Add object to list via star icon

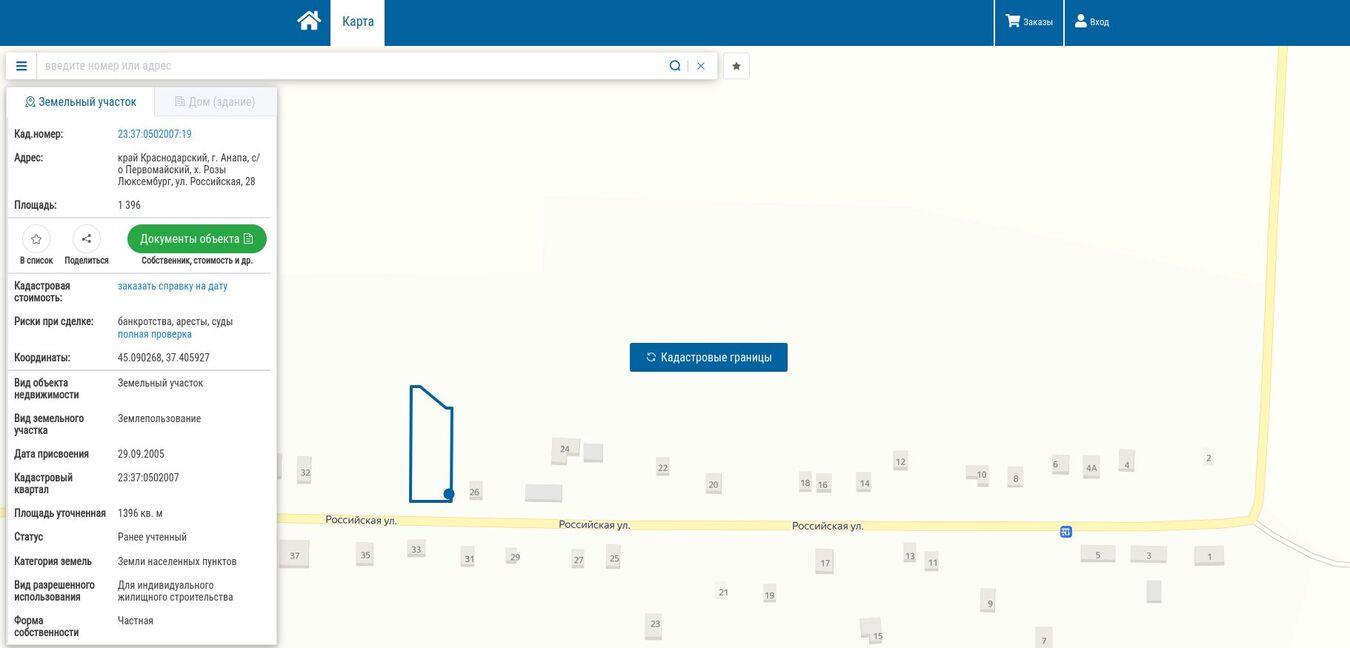coord(36,239)
